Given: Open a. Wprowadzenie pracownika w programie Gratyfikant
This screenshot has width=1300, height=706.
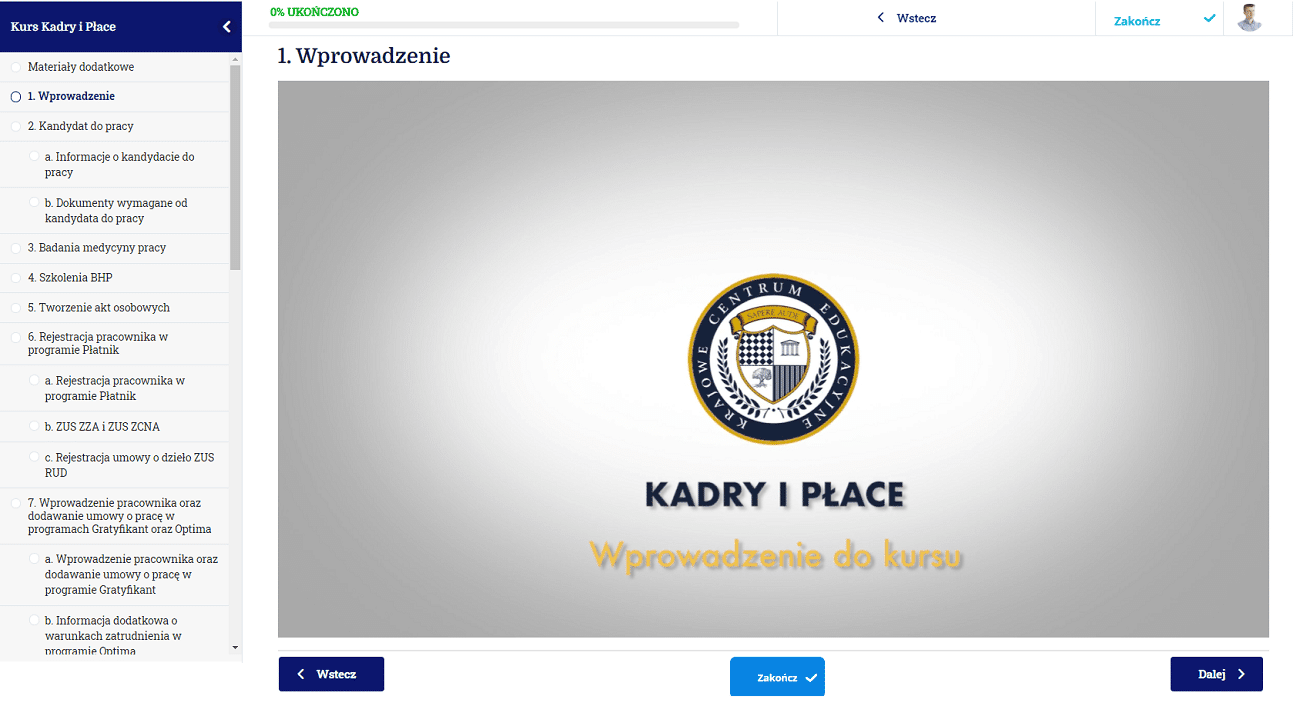Looking at the screenshot, I should tap(132, 574).
